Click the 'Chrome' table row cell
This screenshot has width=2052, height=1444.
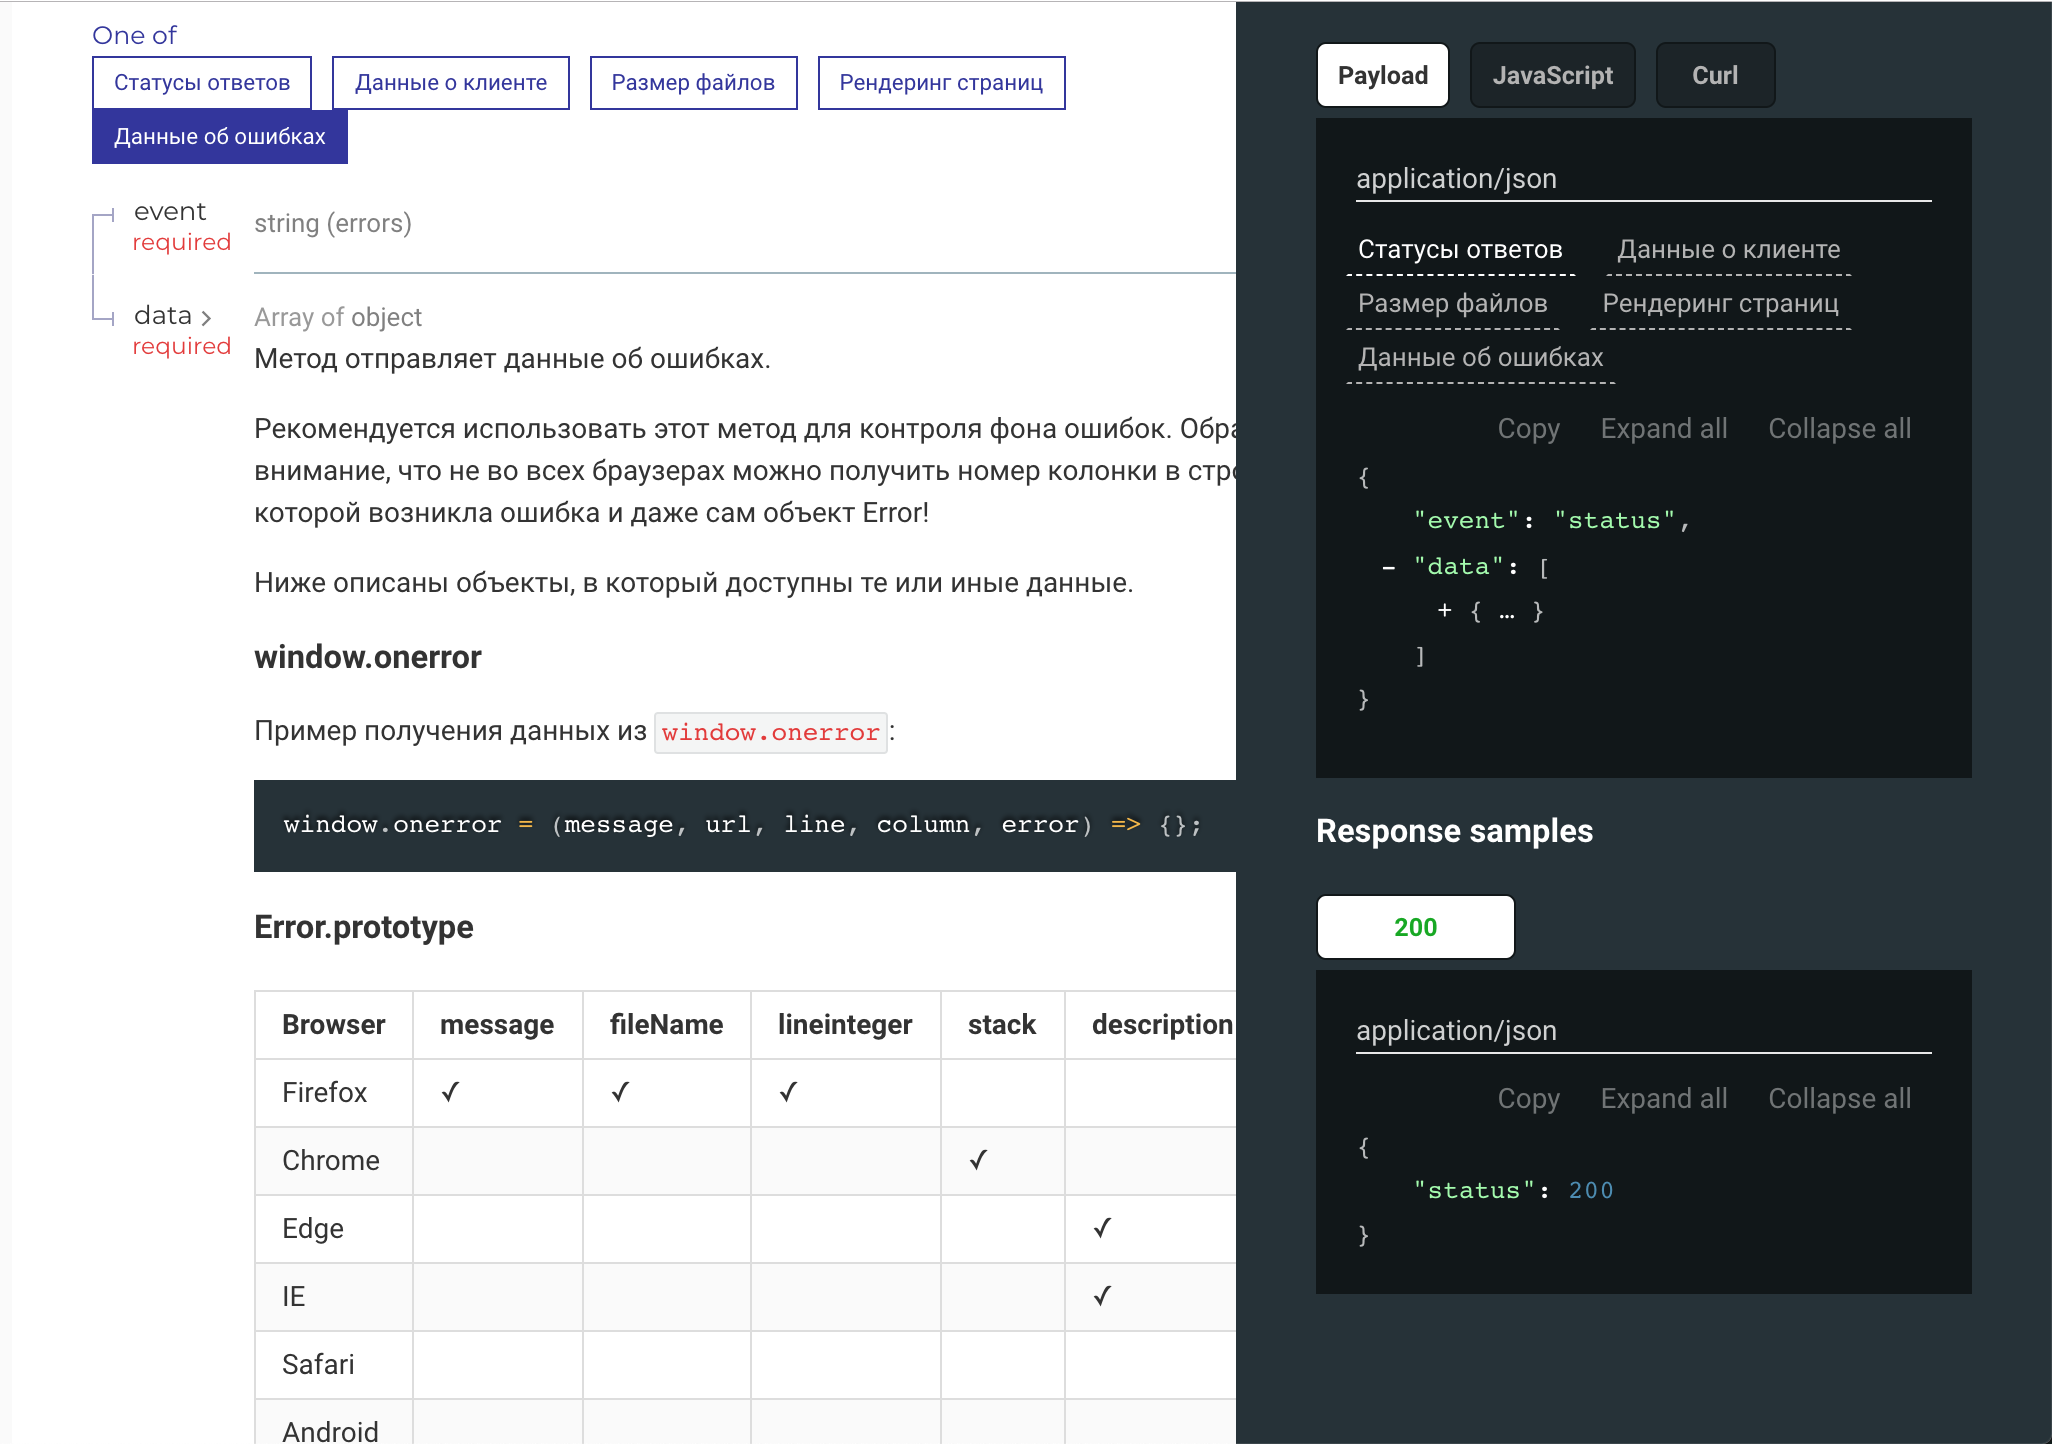[334, 1161]
